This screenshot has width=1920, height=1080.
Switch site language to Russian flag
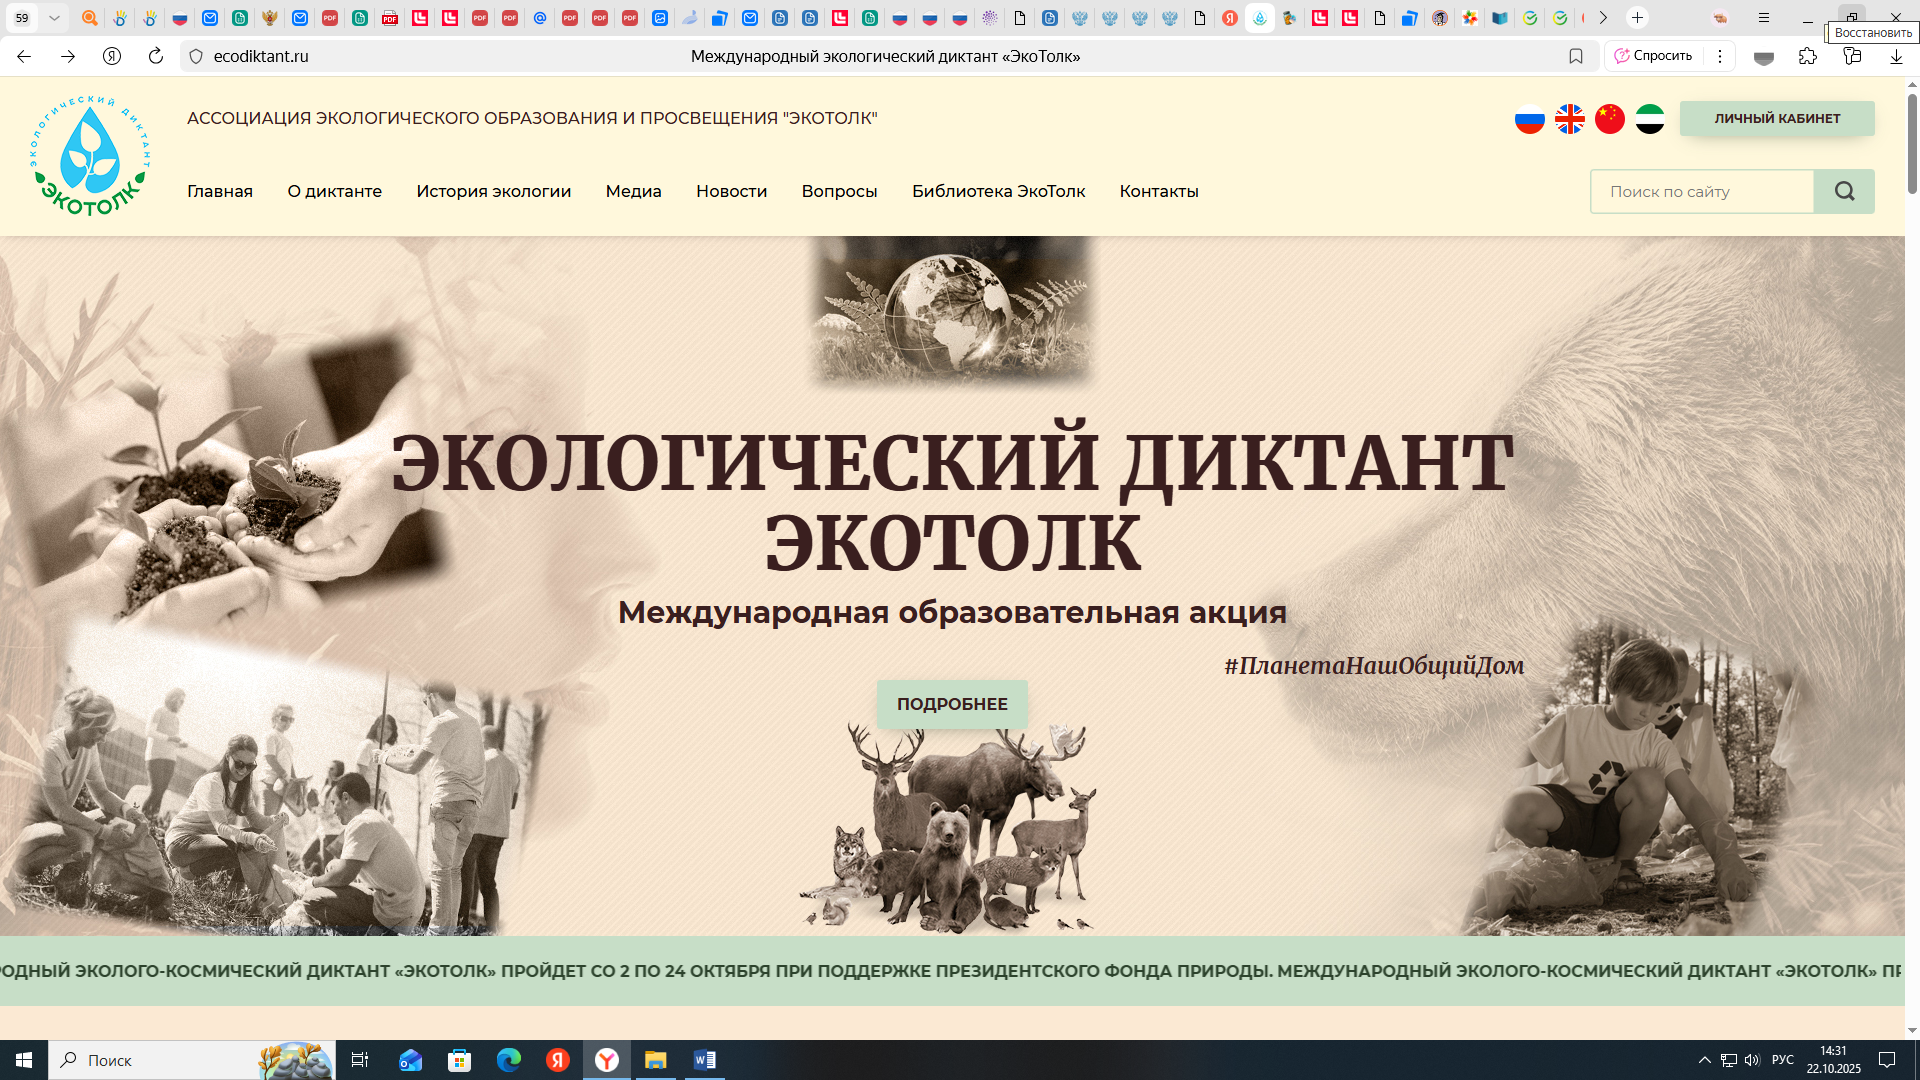click(1530, 119)
